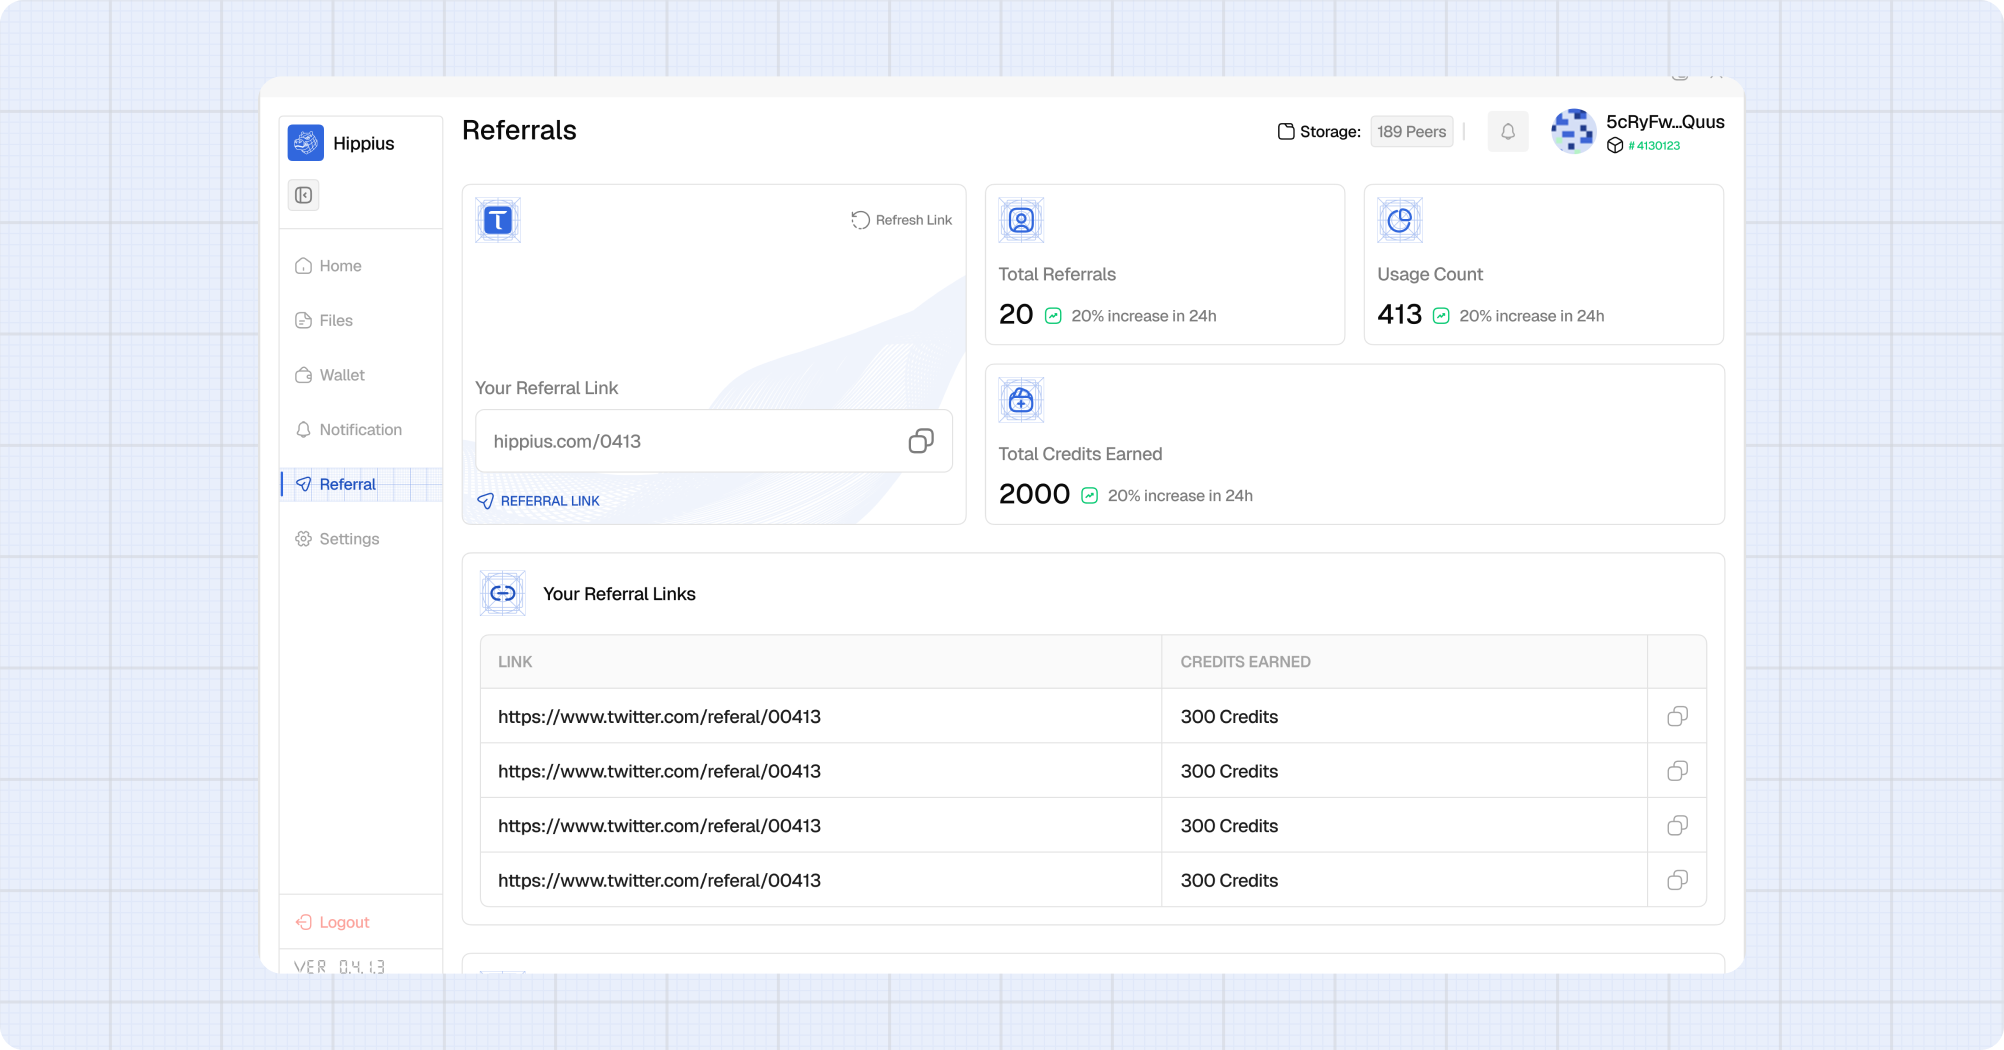Click the Total Credits Earned icon
This screenshot has width=2004, height=1050.
1021,400
